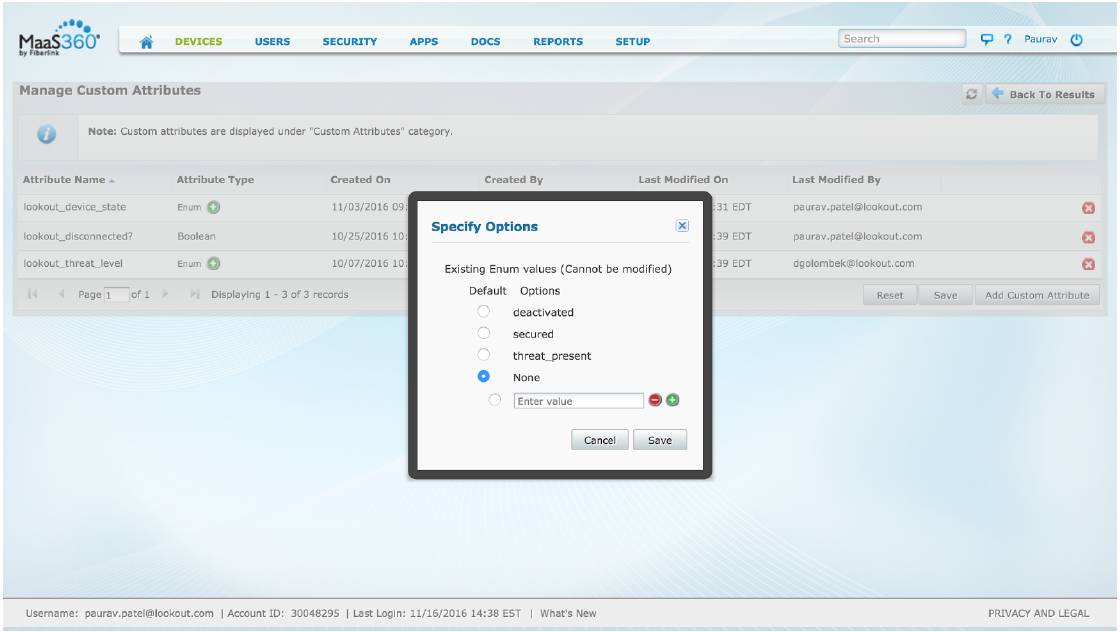Delete the lookout_disconnected? attribute

[1088, 237]
